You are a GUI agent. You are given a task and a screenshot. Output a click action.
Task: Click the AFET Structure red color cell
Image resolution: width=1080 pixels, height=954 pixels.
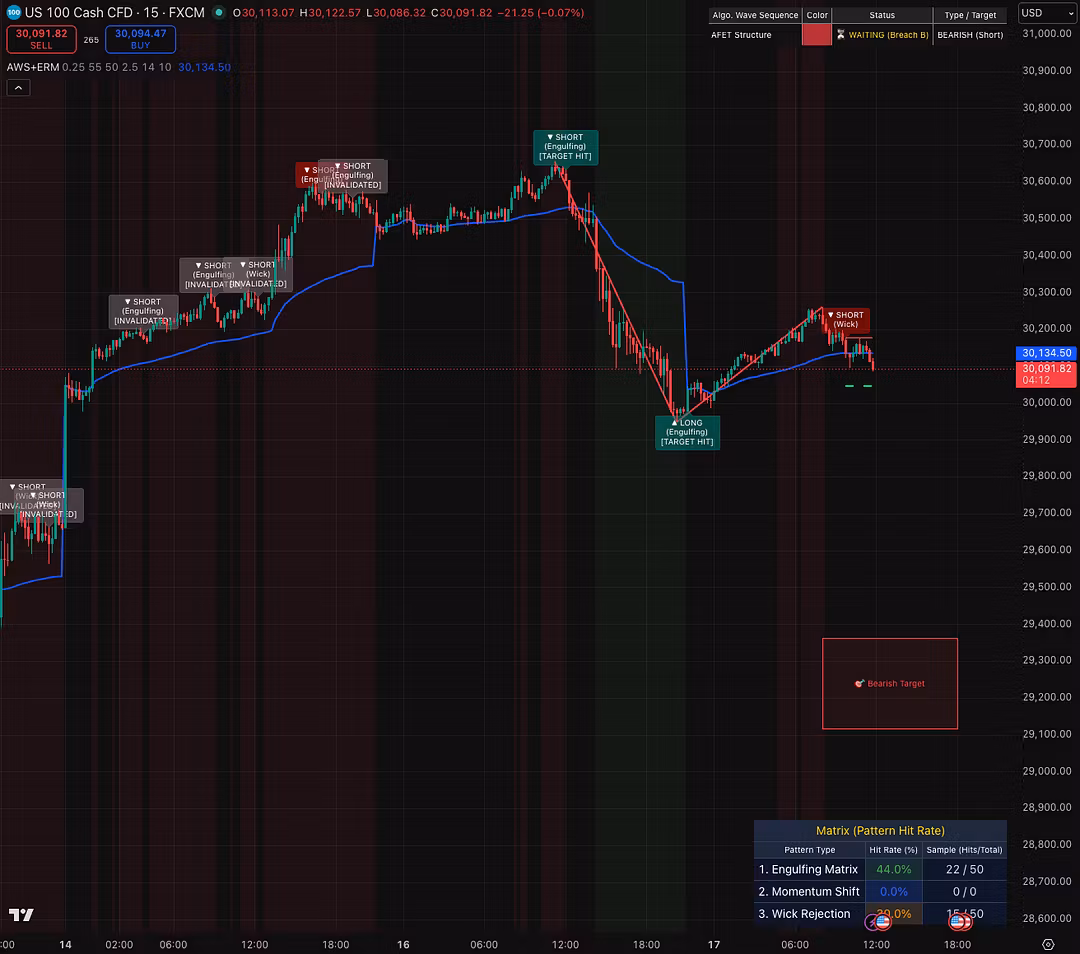click(817, 34)
